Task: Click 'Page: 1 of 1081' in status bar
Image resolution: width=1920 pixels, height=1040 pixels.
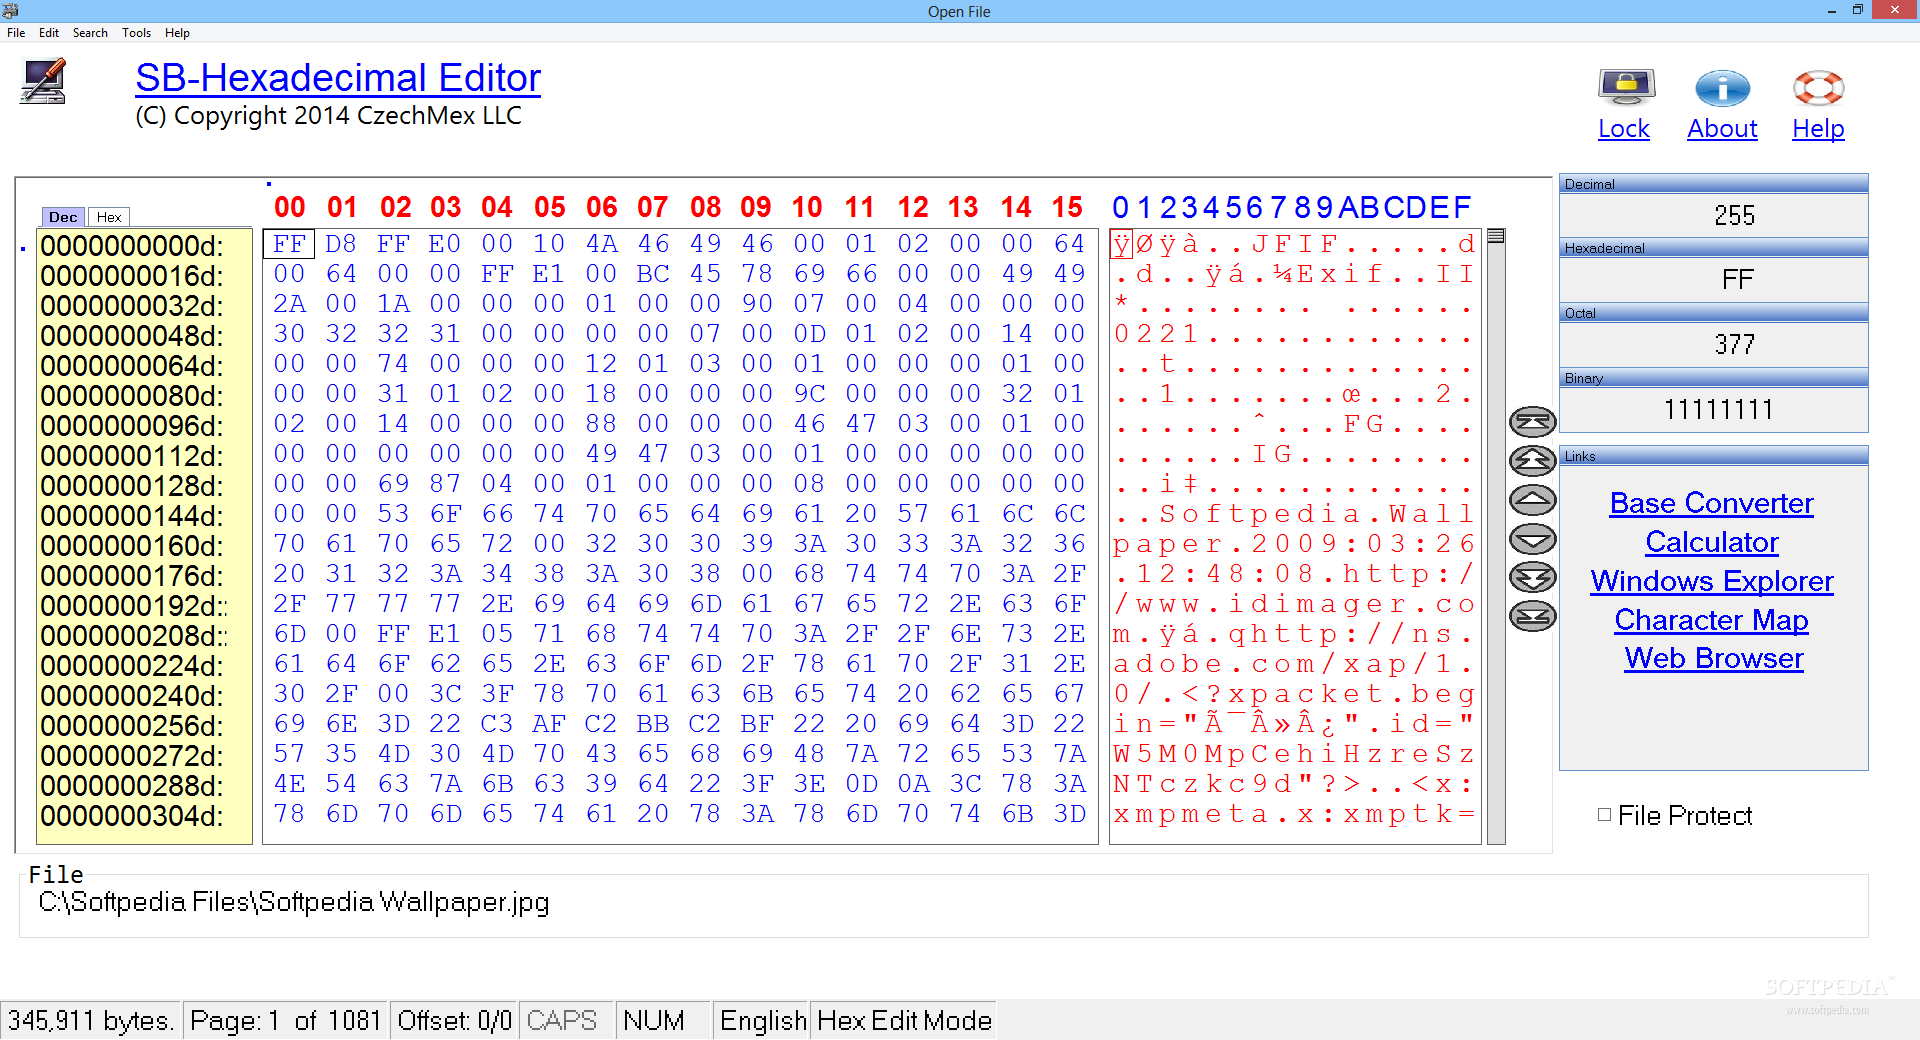Action: click(286, 1020)
